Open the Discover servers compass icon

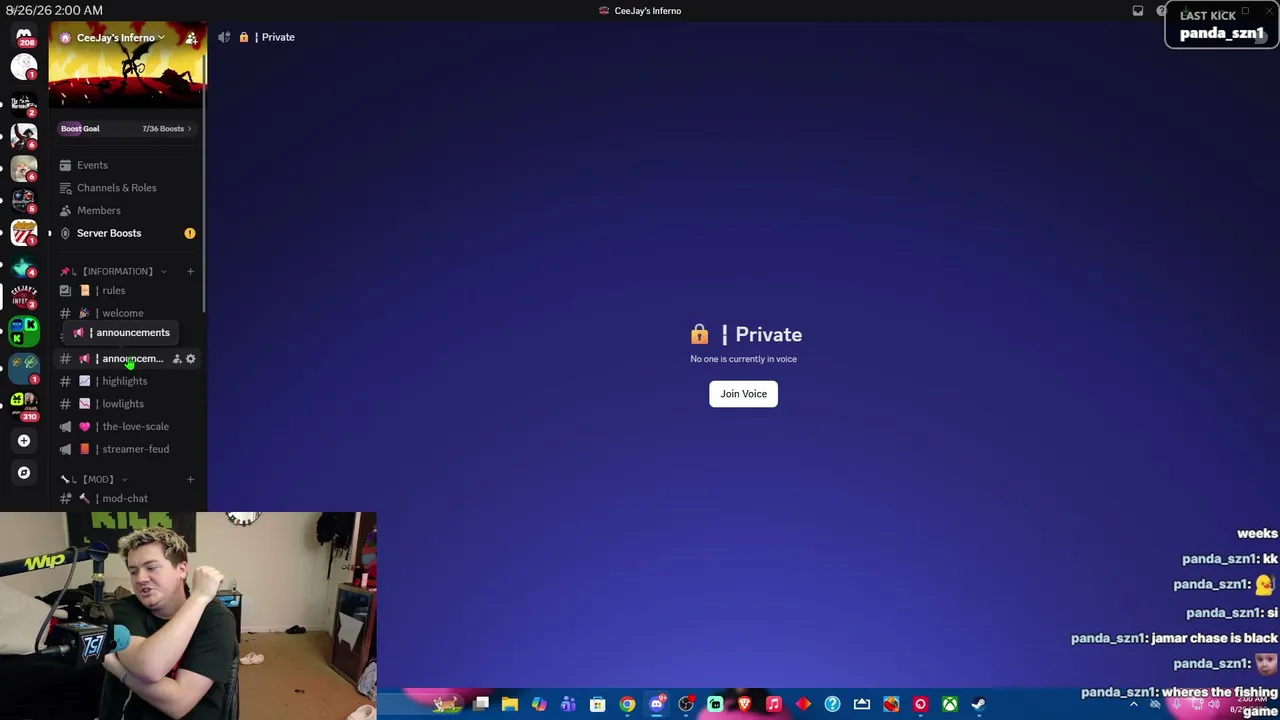24,472
